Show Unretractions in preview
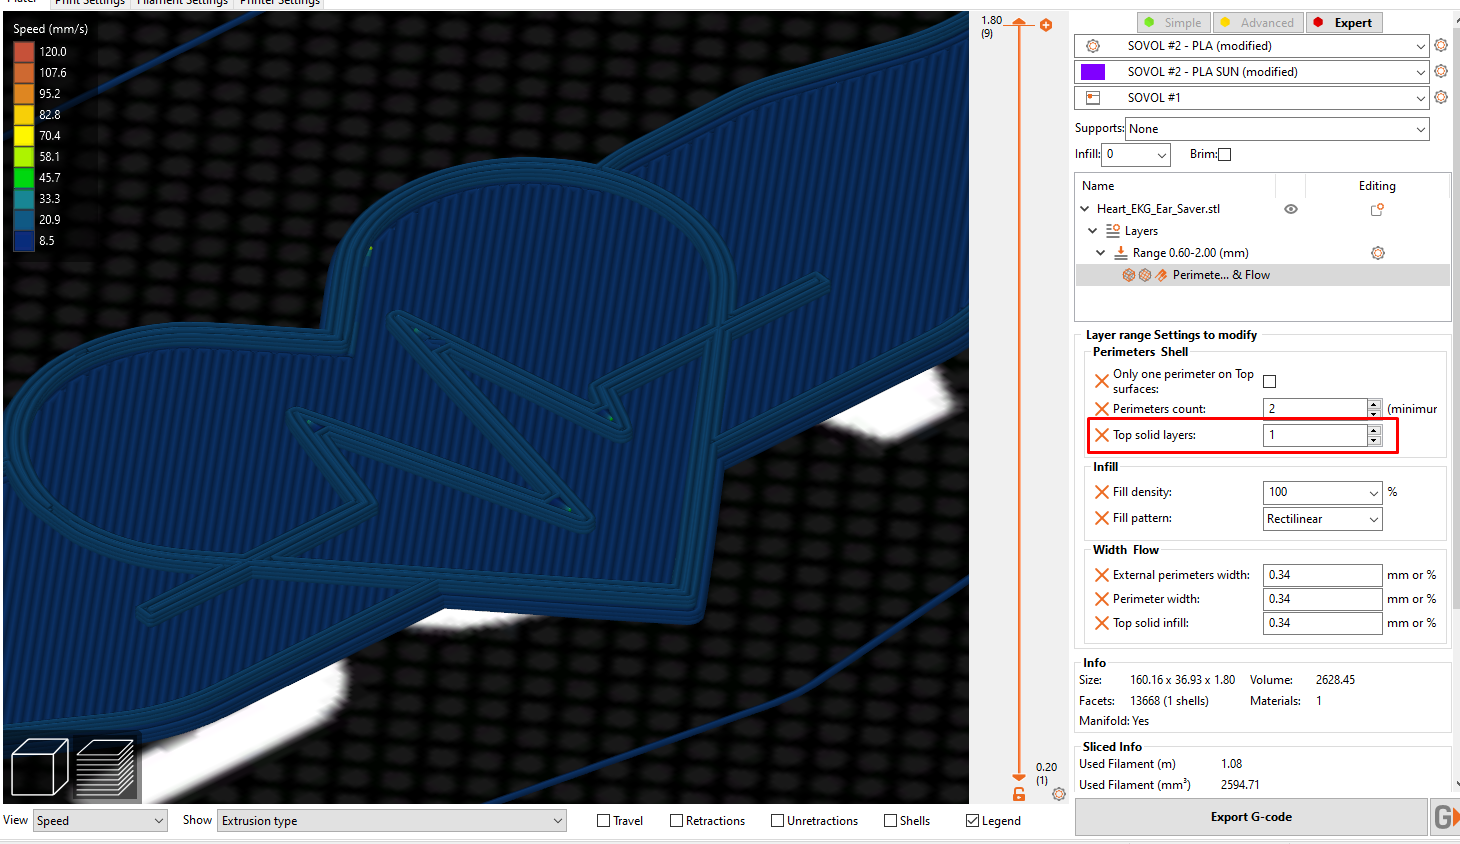The width and height of the screenshot is (1460, 844). 777,821
